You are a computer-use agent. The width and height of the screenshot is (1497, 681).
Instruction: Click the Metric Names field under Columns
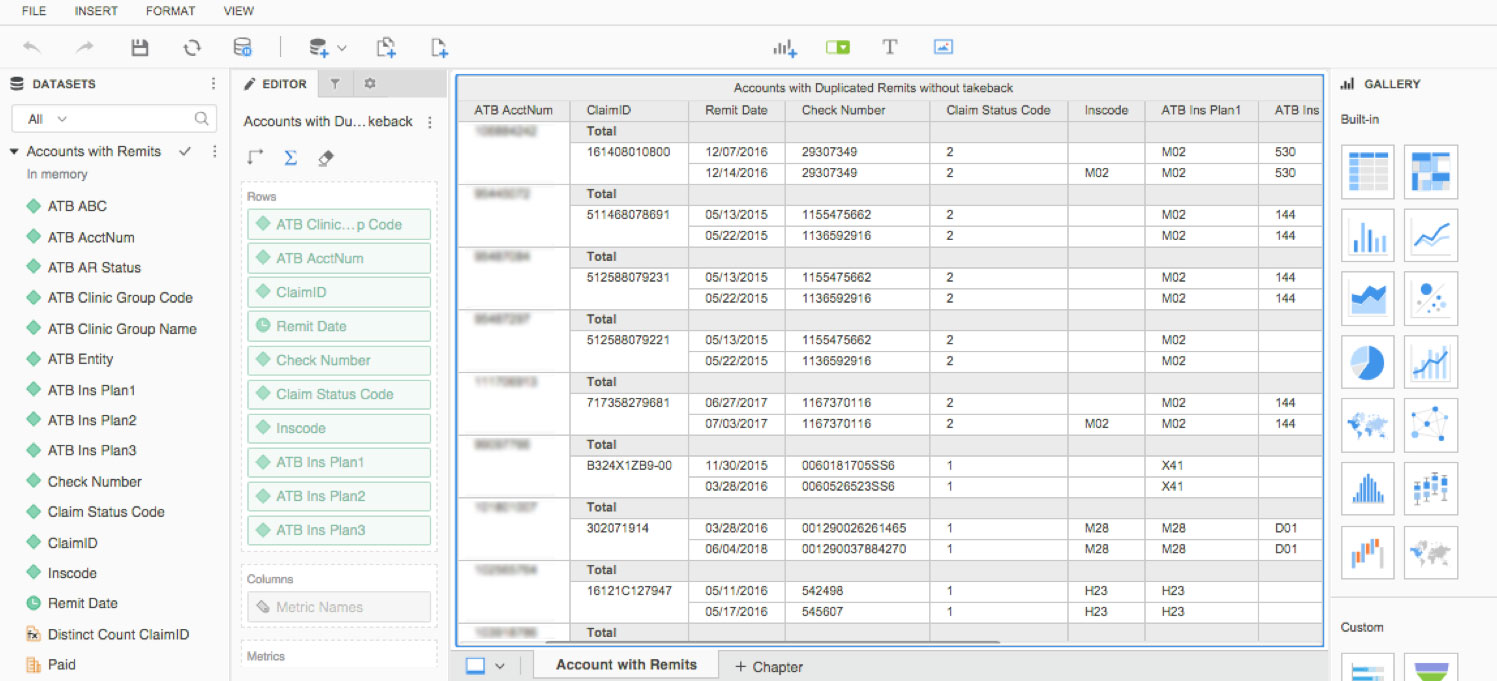tap(338, 607)
